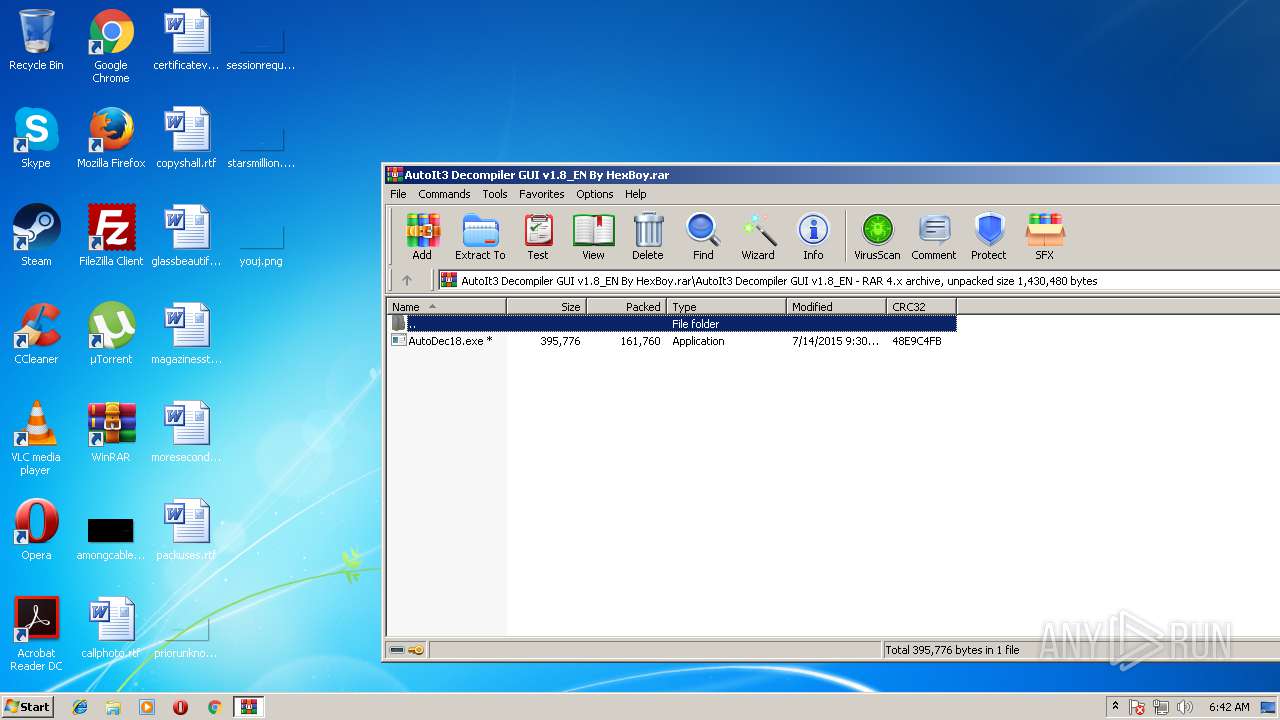The width and height of the screenshot is (1280, 720).
Task: Sort by the CRC32 column header
Action: coord(921,307)
